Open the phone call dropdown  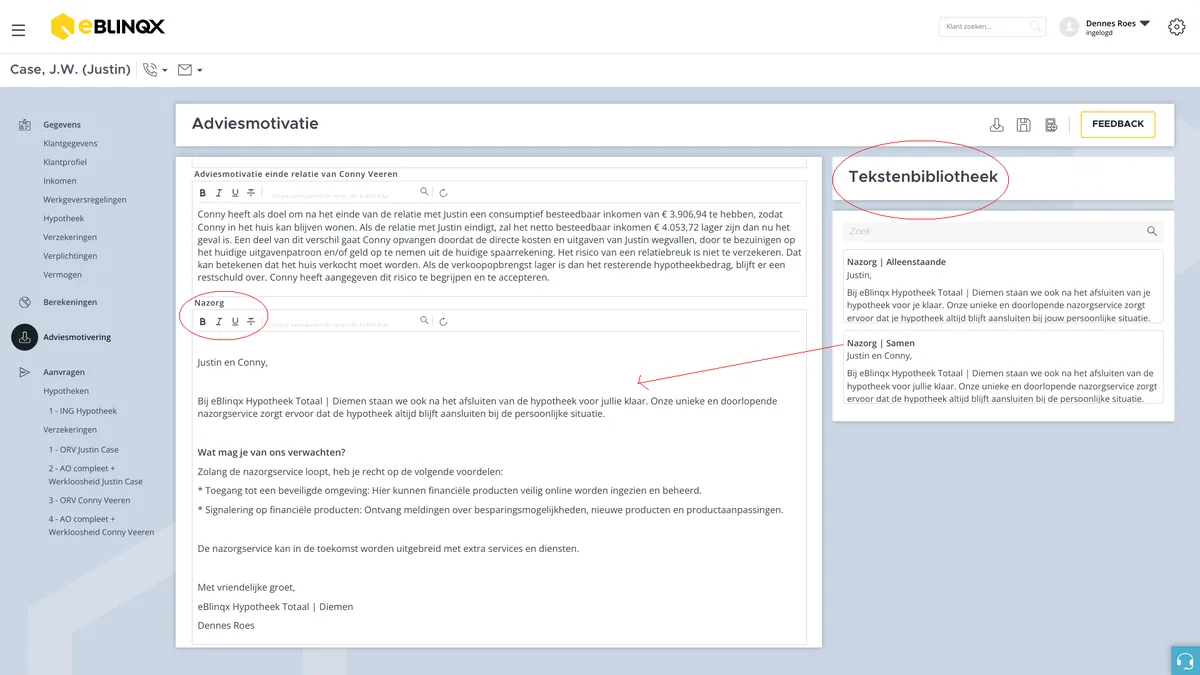[155, 70]
